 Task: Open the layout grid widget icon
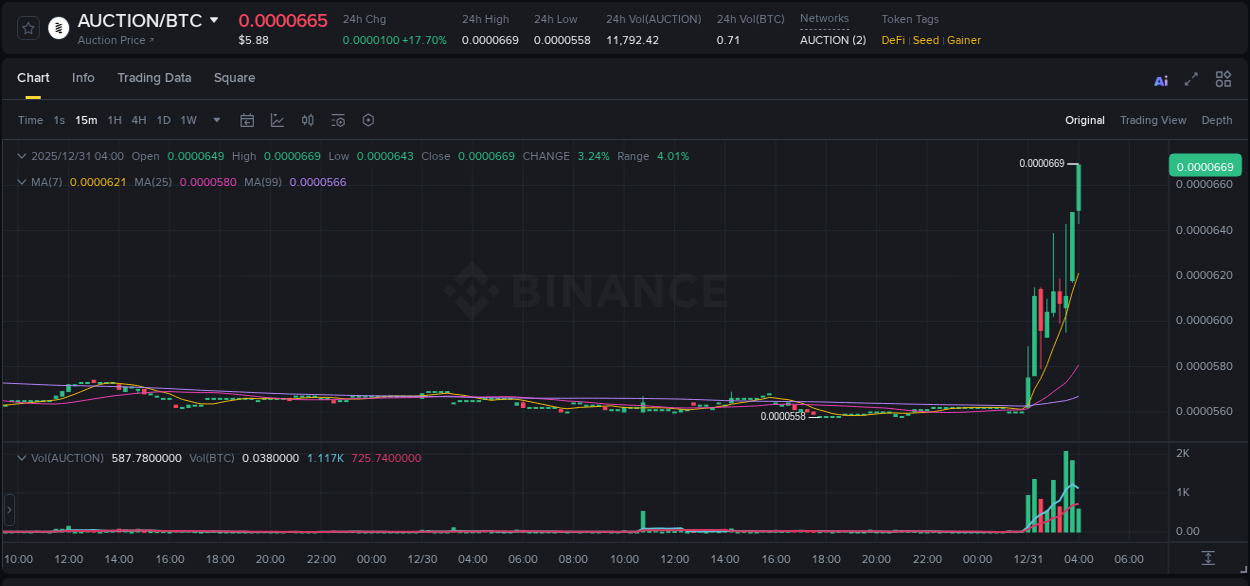tap(1223, 80)
